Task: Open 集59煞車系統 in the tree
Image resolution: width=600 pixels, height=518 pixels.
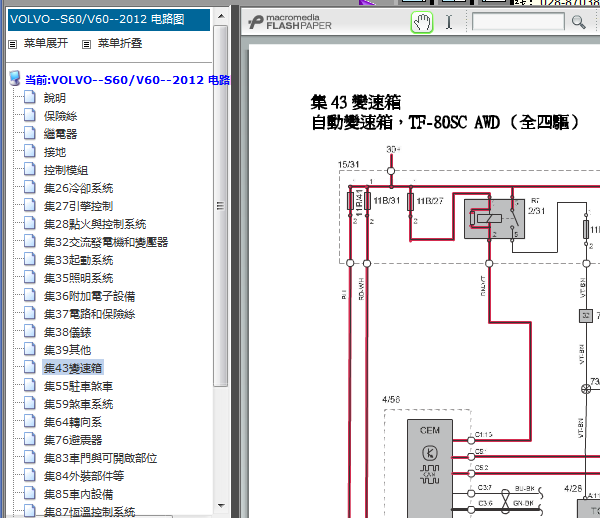Action: (x=78, y=404)
